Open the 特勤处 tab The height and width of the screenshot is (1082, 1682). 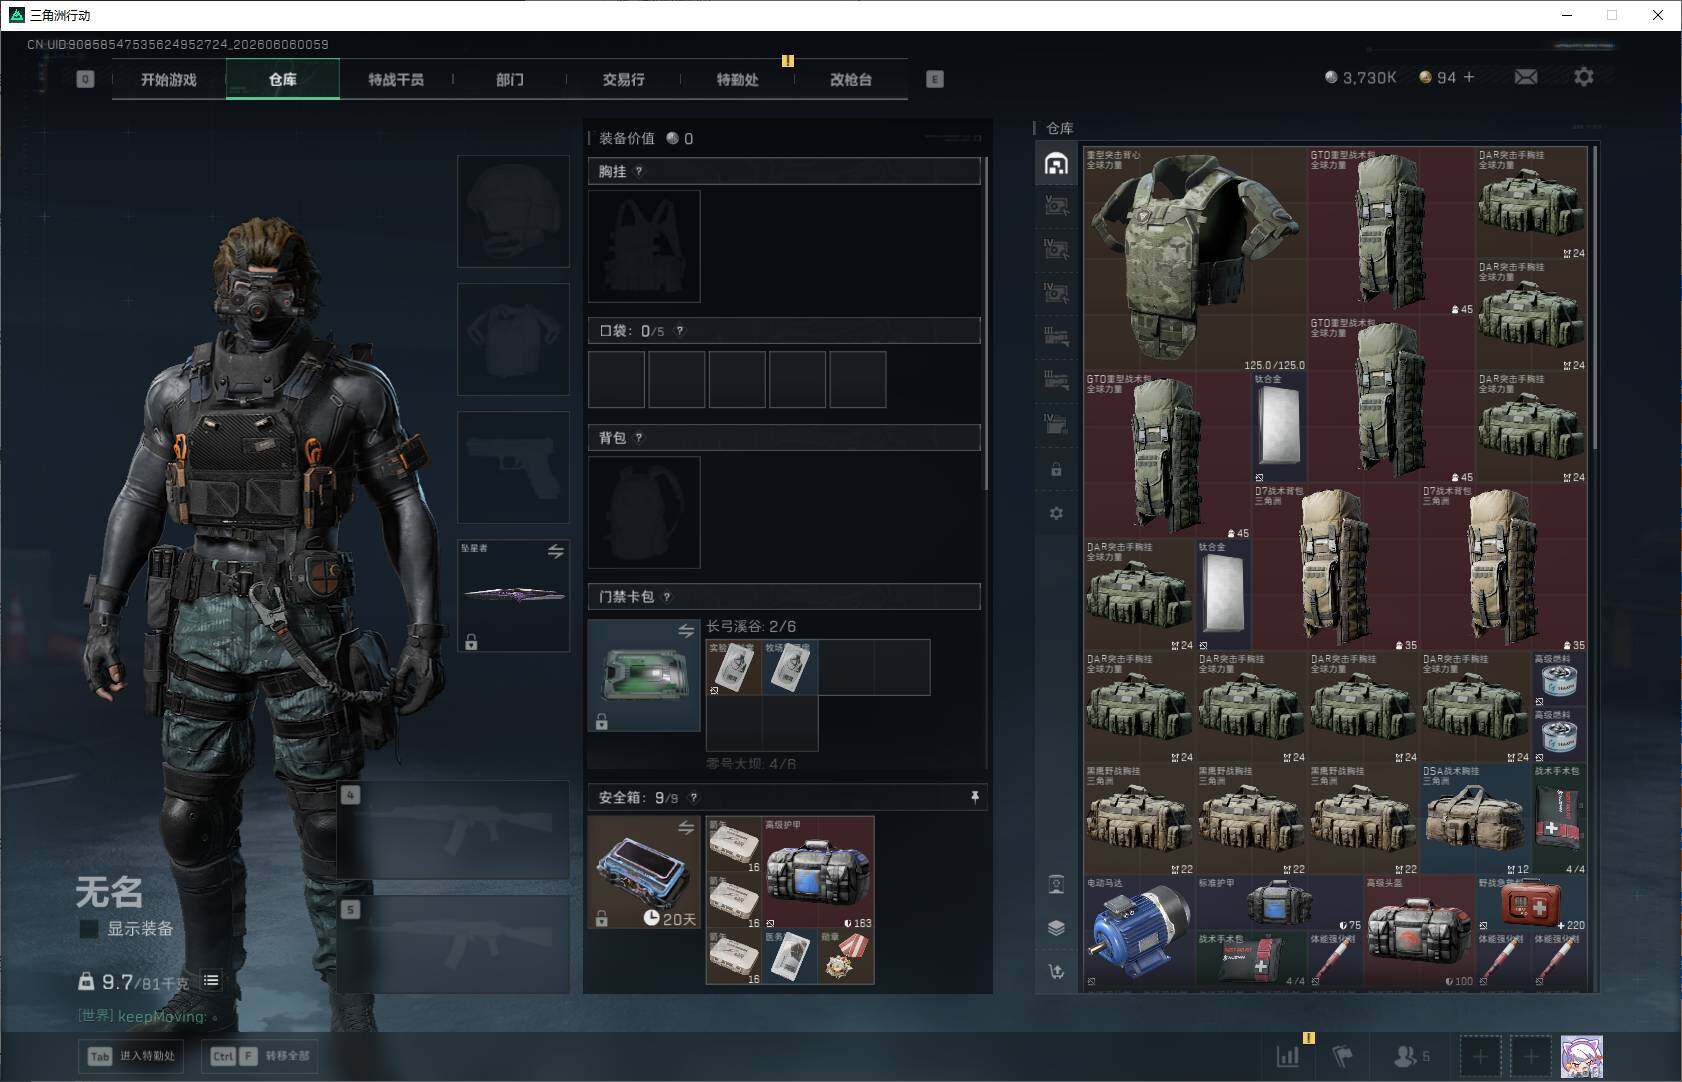[x=737, y=79]
